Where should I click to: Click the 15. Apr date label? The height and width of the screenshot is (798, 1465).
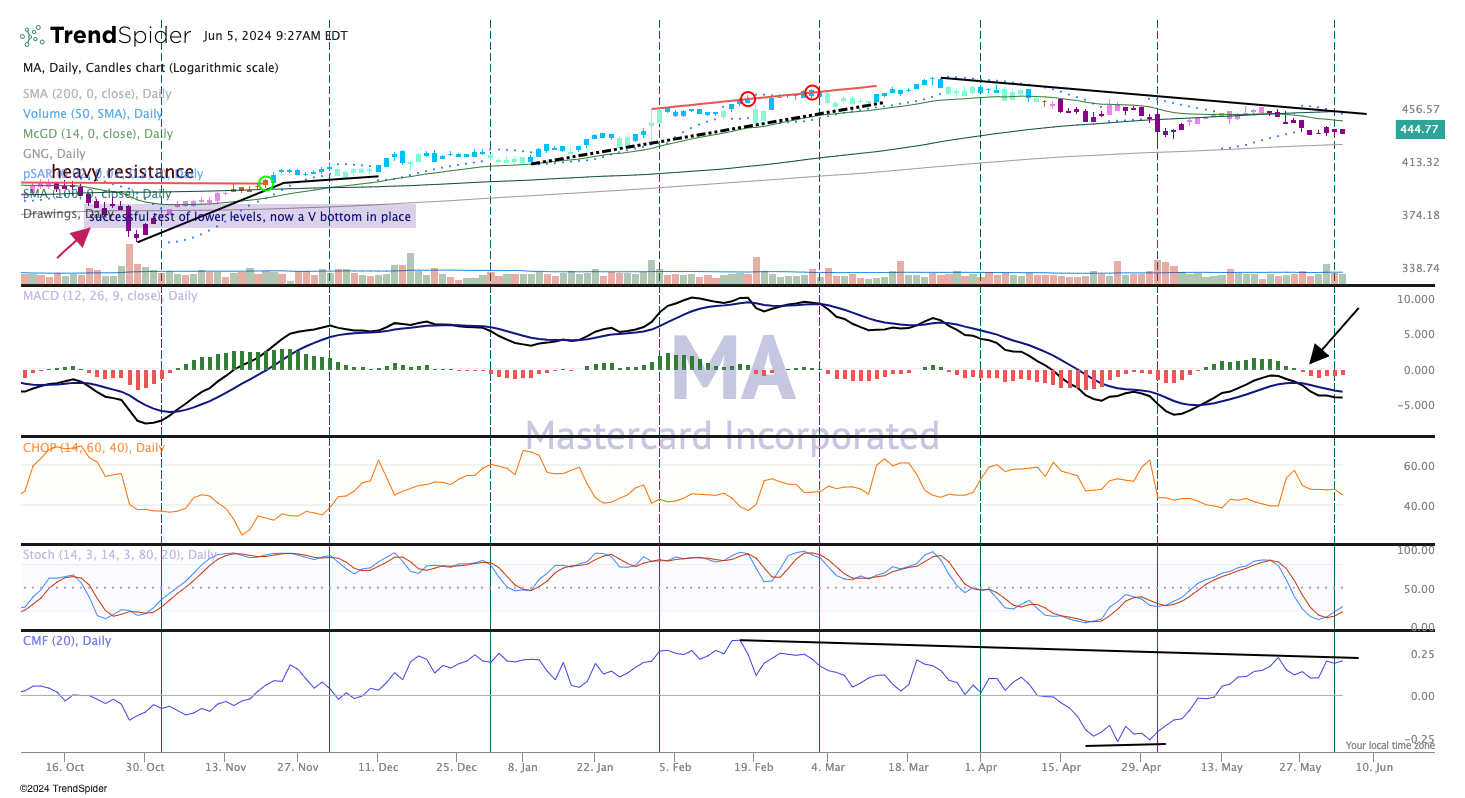[x=1063, y=767]
